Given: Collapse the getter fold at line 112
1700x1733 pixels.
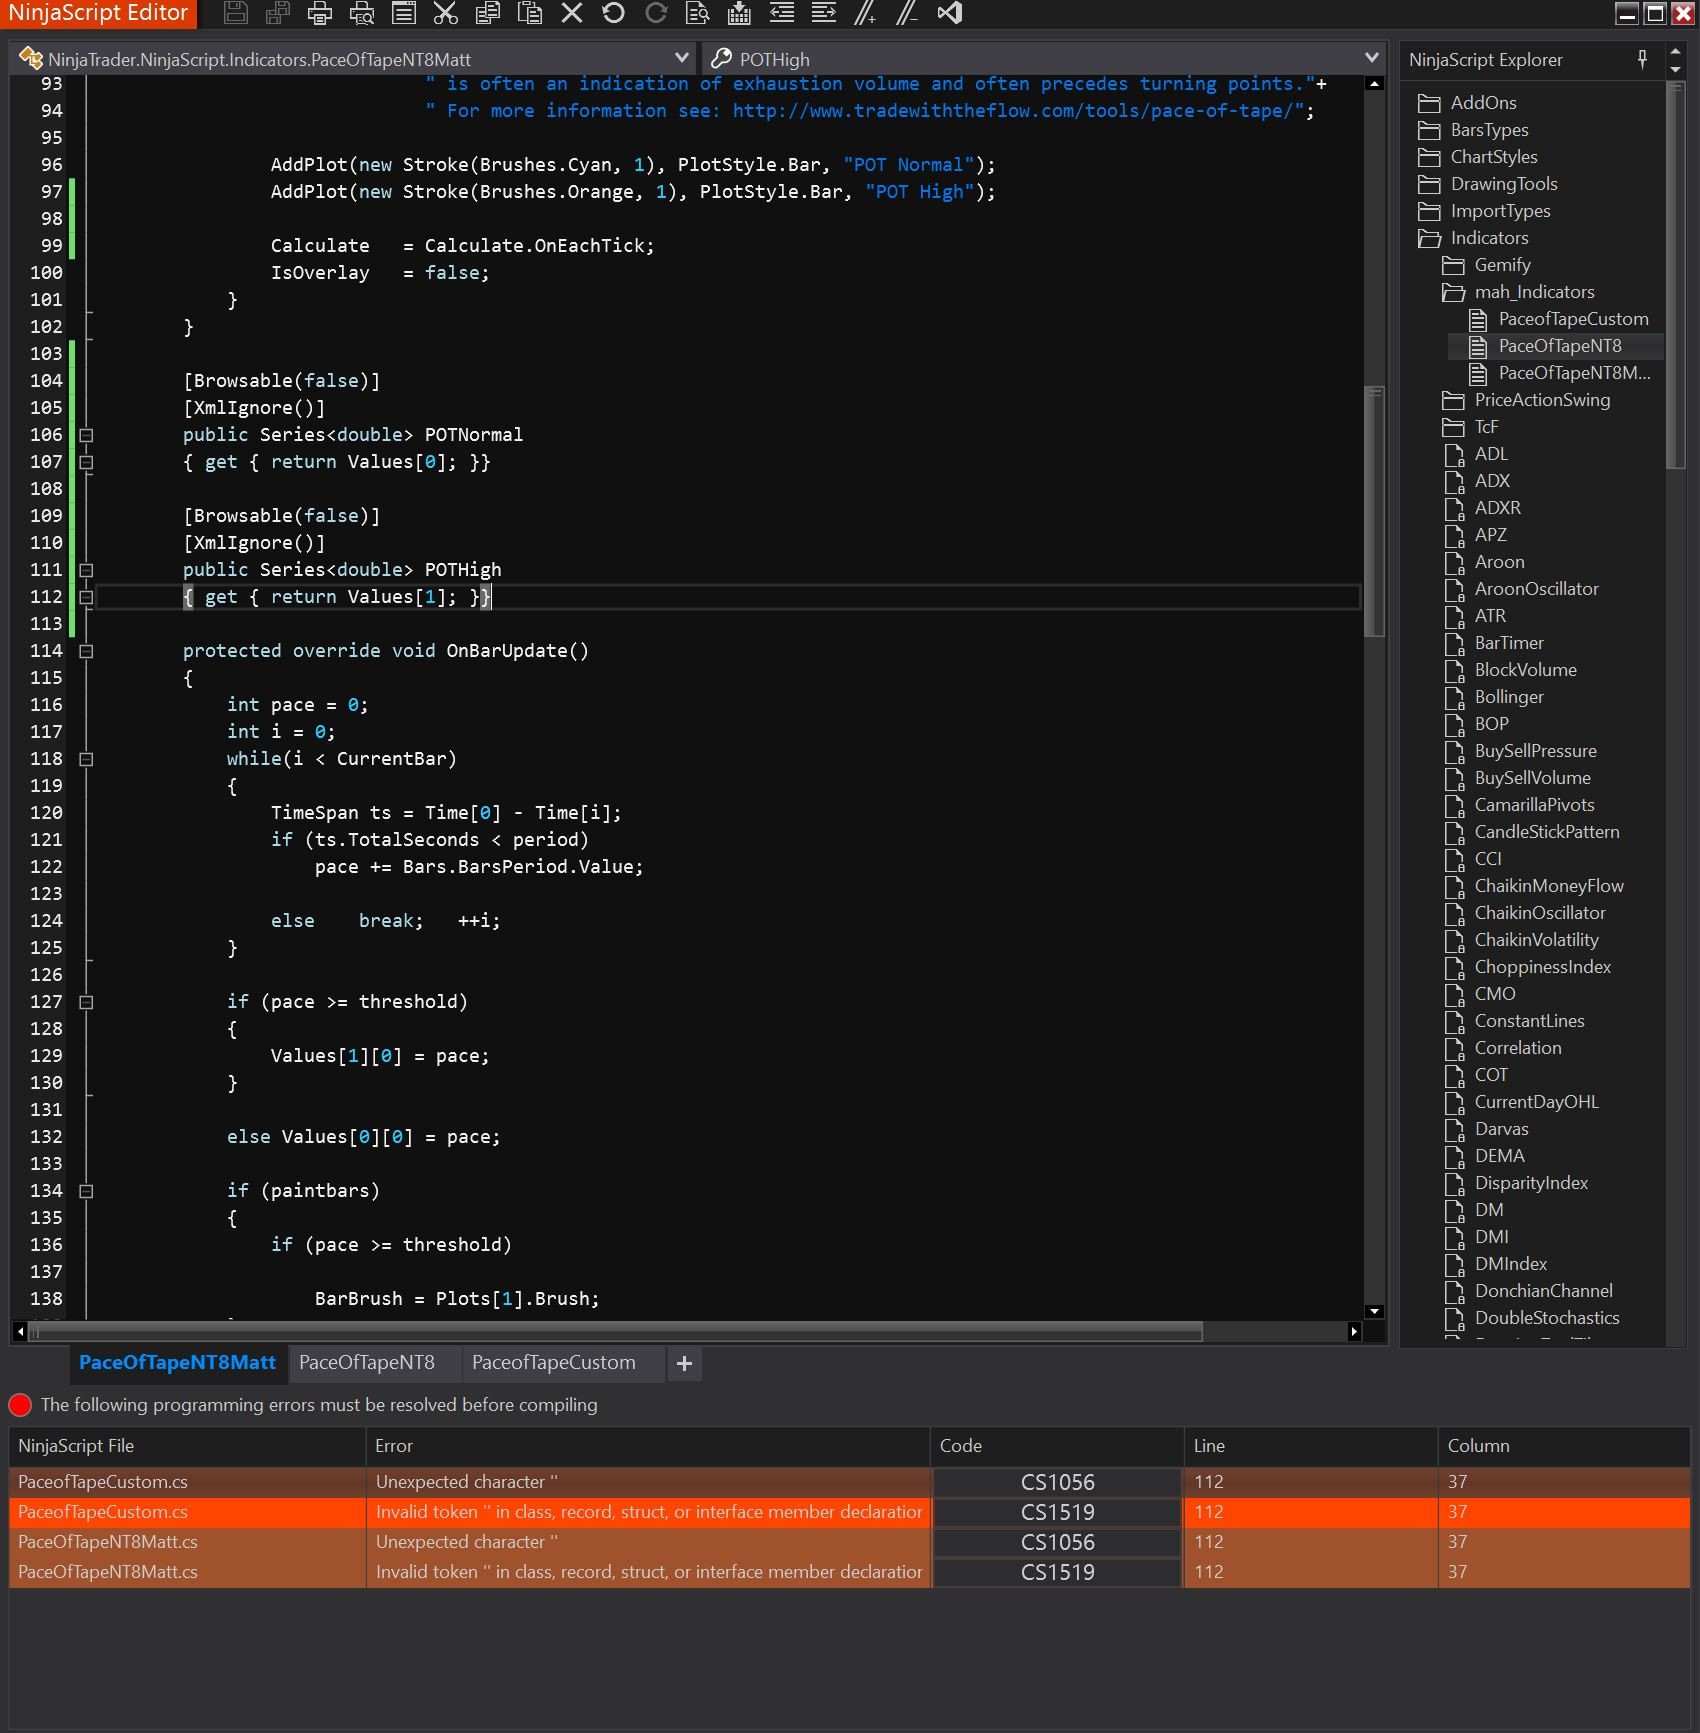Looking at the screenshot, I should 86,597.
